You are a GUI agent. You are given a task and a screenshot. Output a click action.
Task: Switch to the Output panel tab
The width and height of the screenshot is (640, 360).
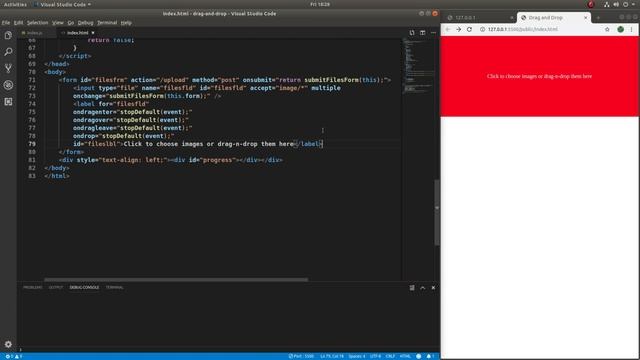(56, 287)
